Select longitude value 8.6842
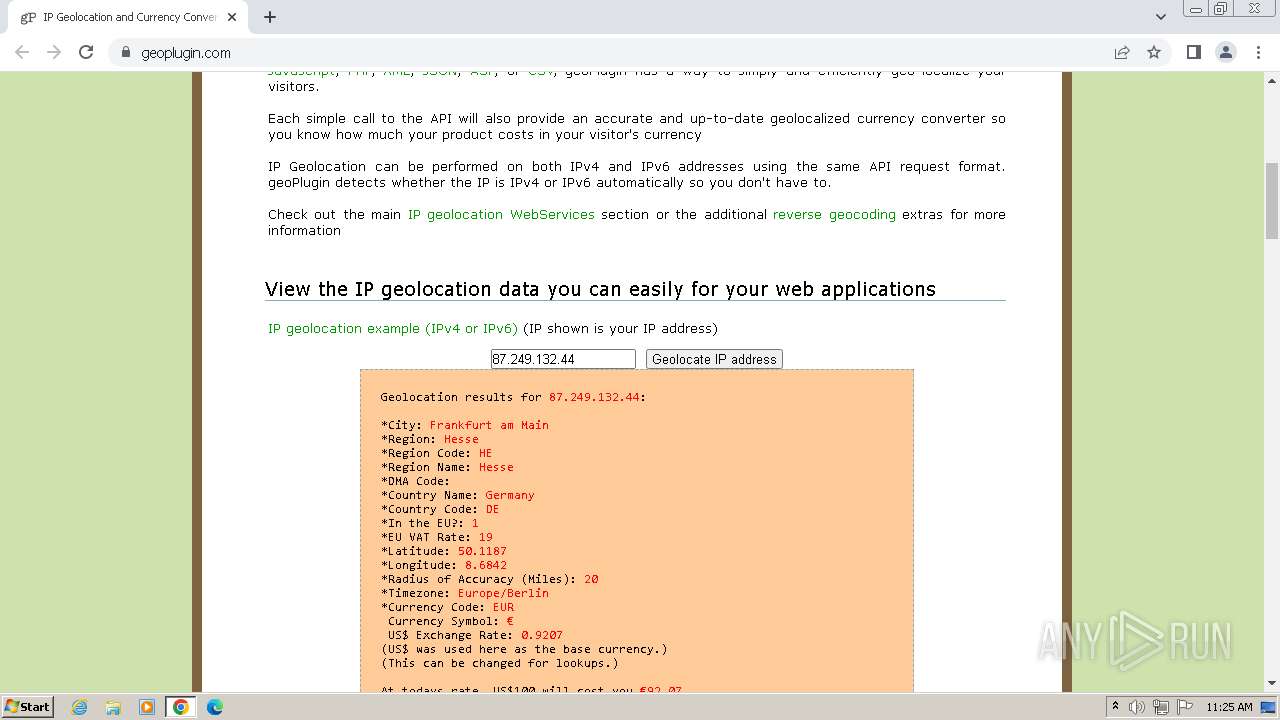1280x720 pixels. point(486,565)
